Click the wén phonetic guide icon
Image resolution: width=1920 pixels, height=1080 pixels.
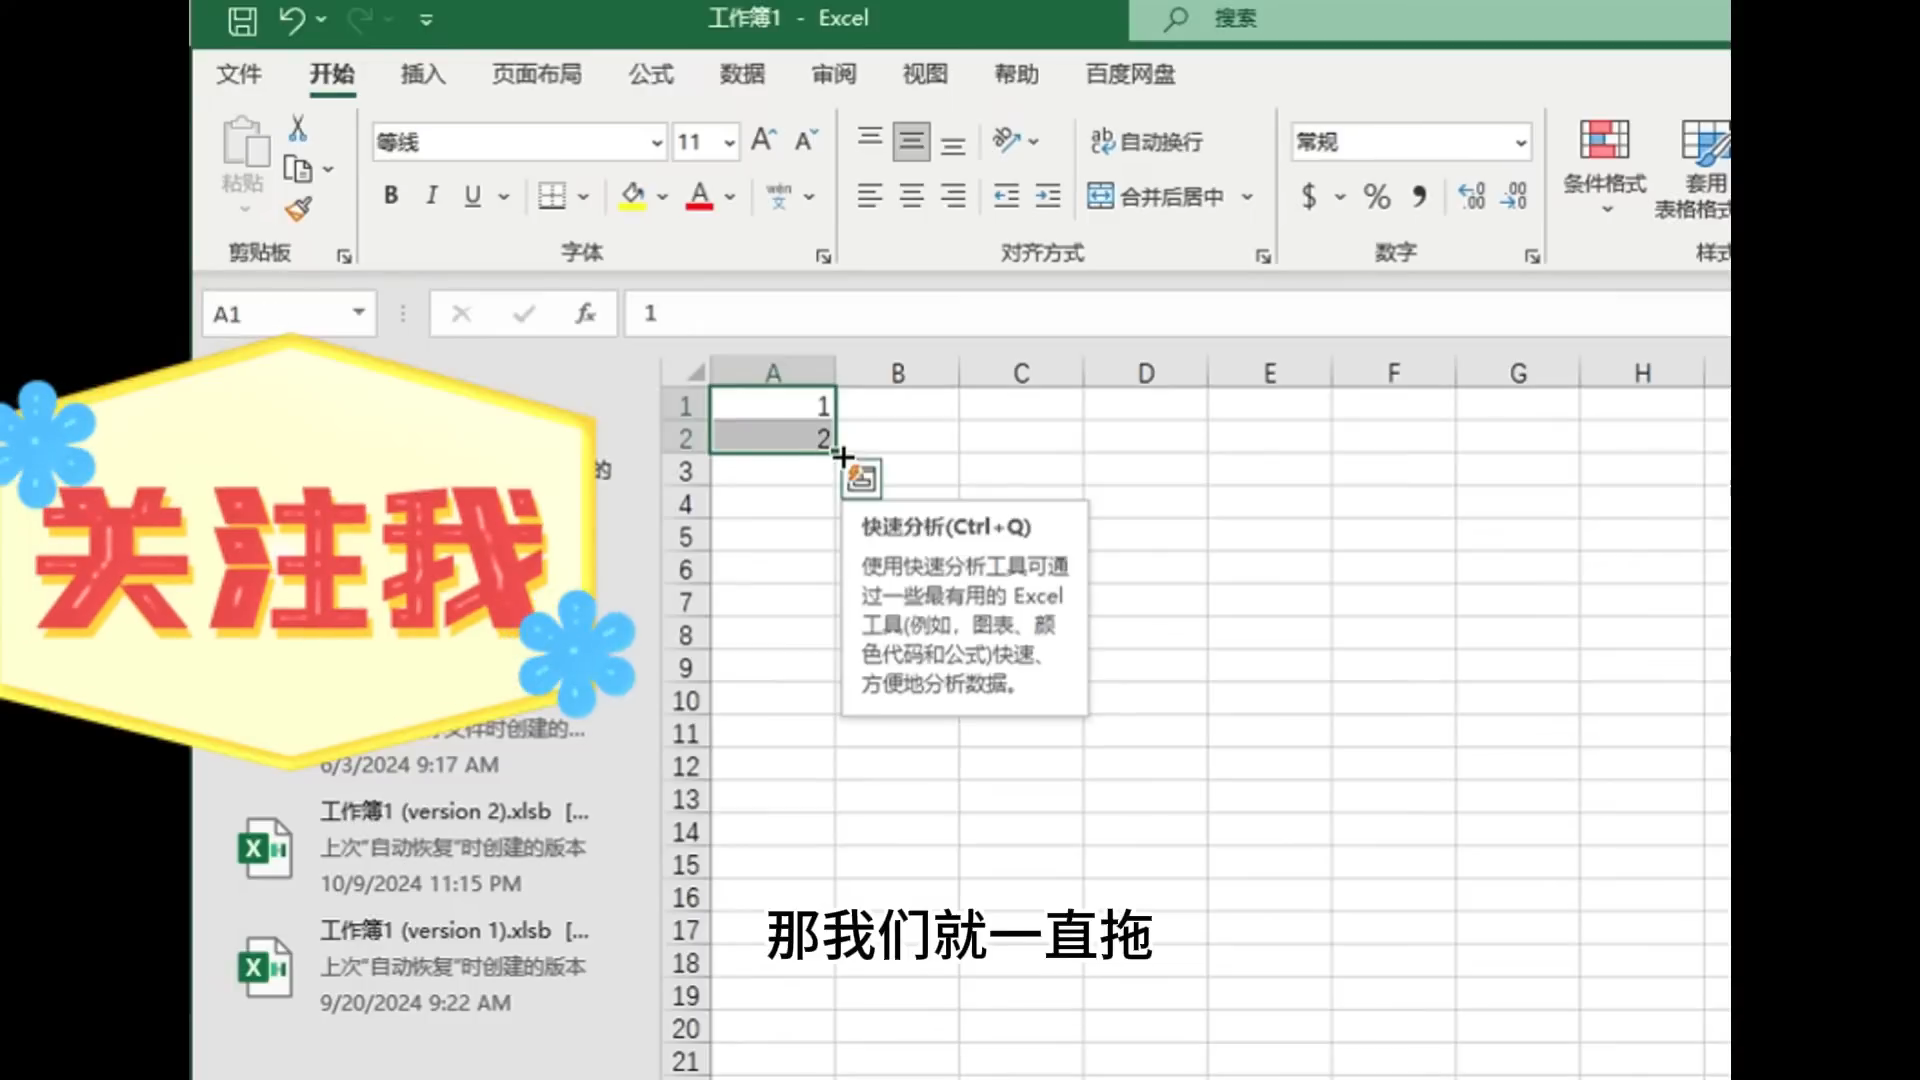(779, 196)
